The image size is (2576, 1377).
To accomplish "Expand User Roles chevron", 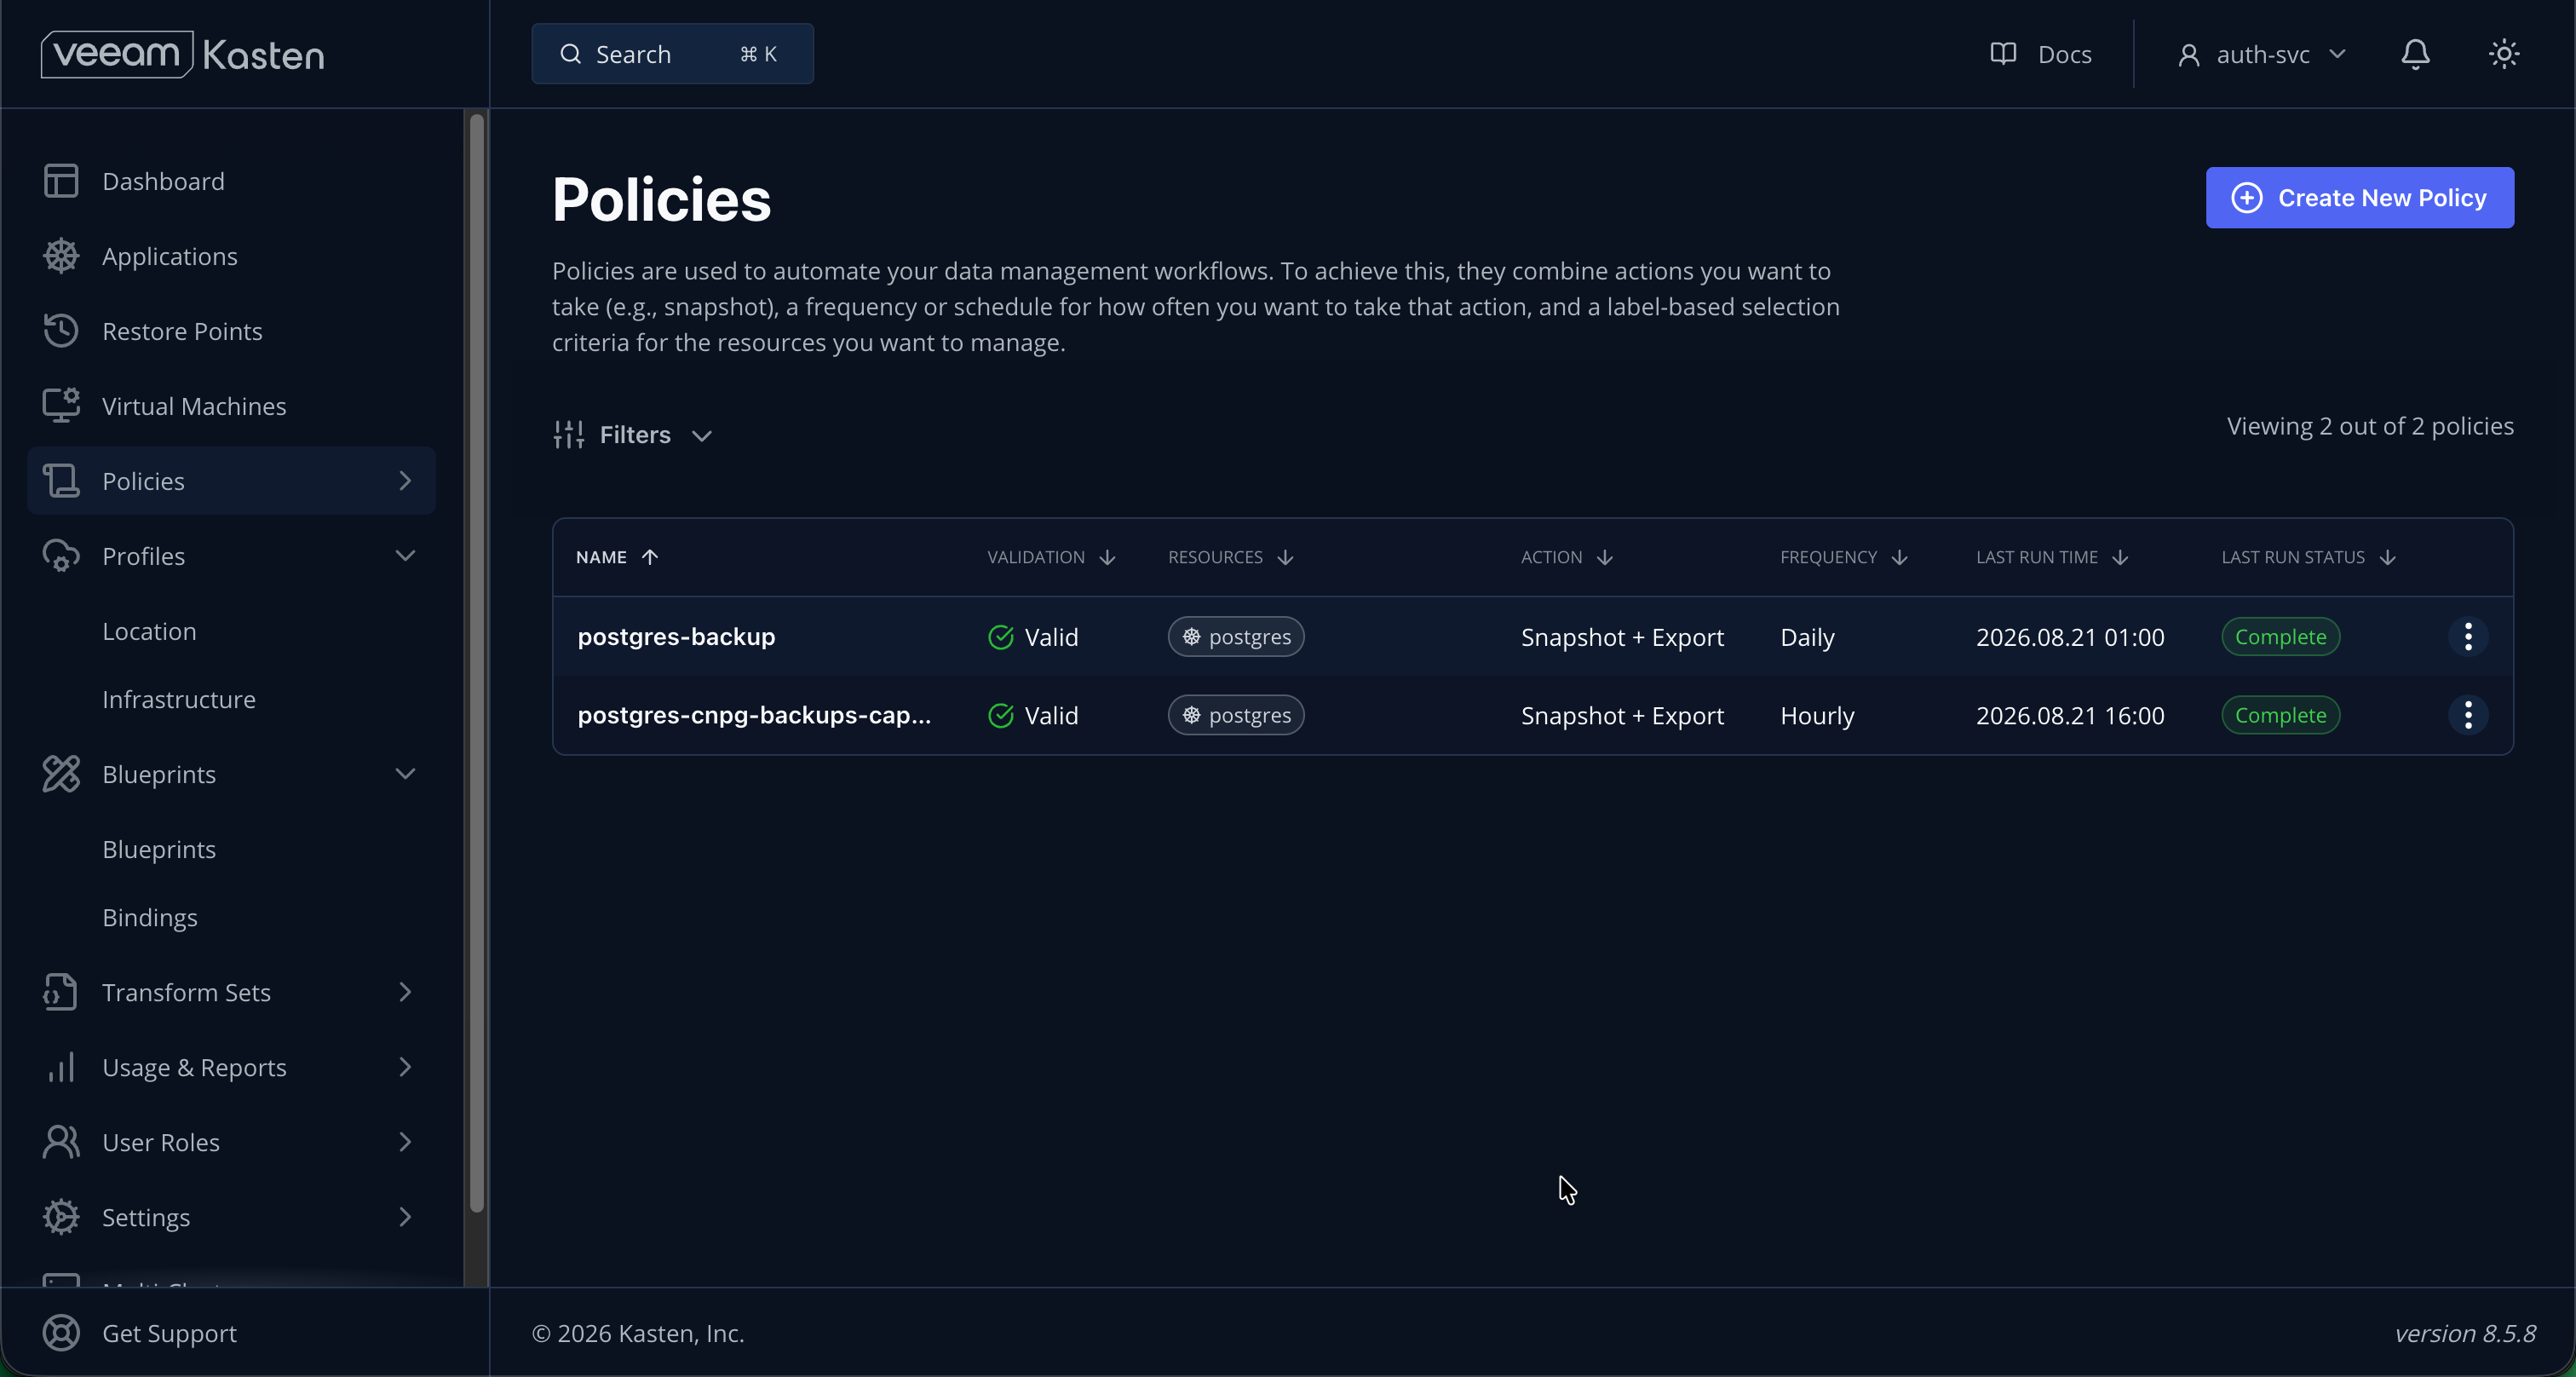I will point(405,1142).
